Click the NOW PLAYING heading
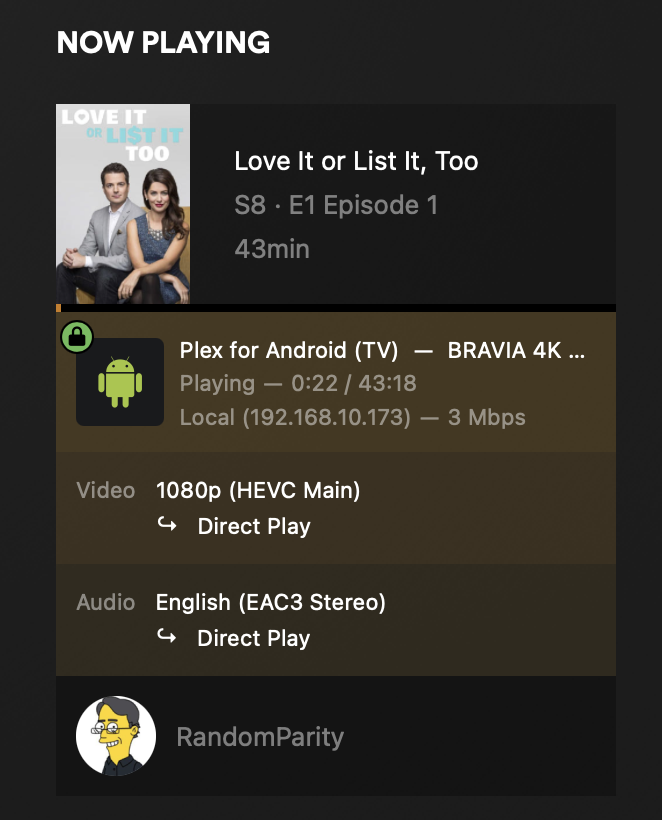Image resolution: width=662 pixels, height=820 pixels. point(163,42)
